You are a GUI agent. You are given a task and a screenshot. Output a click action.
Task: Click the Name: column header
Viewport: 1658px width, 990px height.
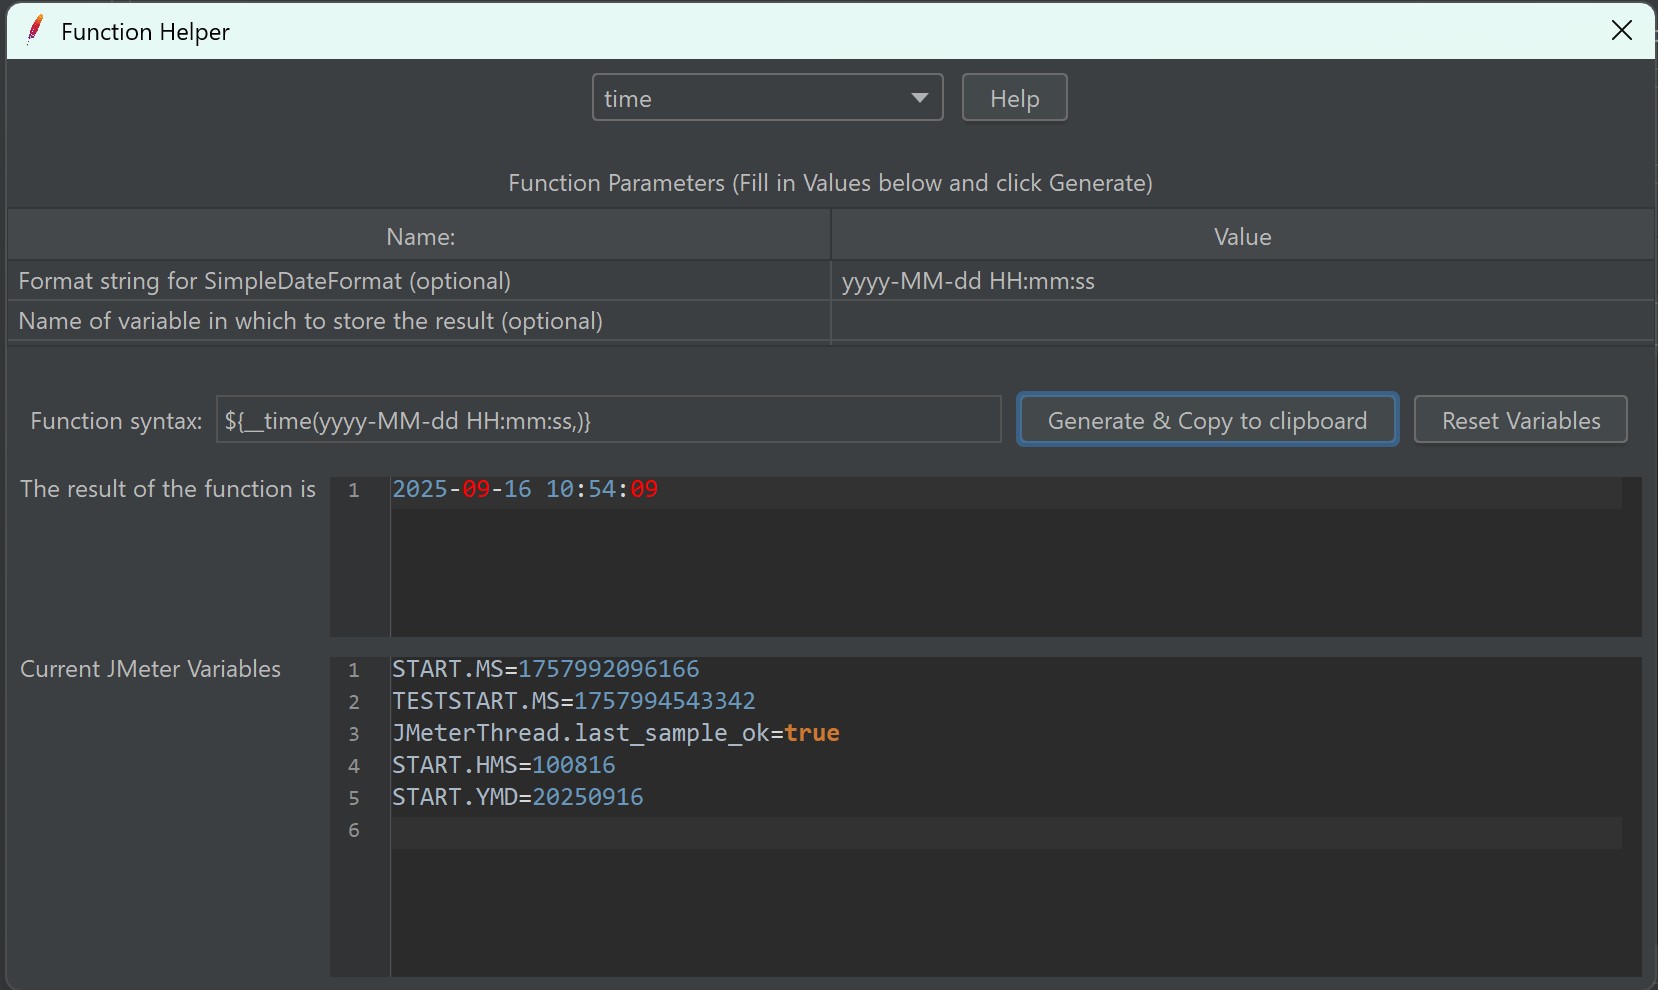(420, 237)
